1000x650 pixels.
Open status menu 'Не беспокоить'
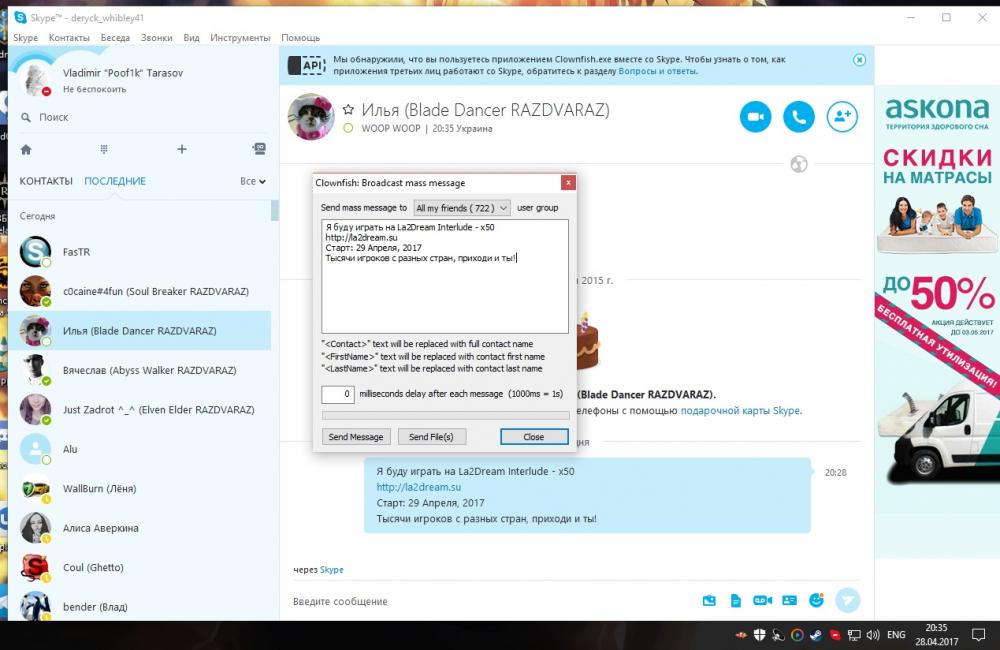[x=94, y=89]
